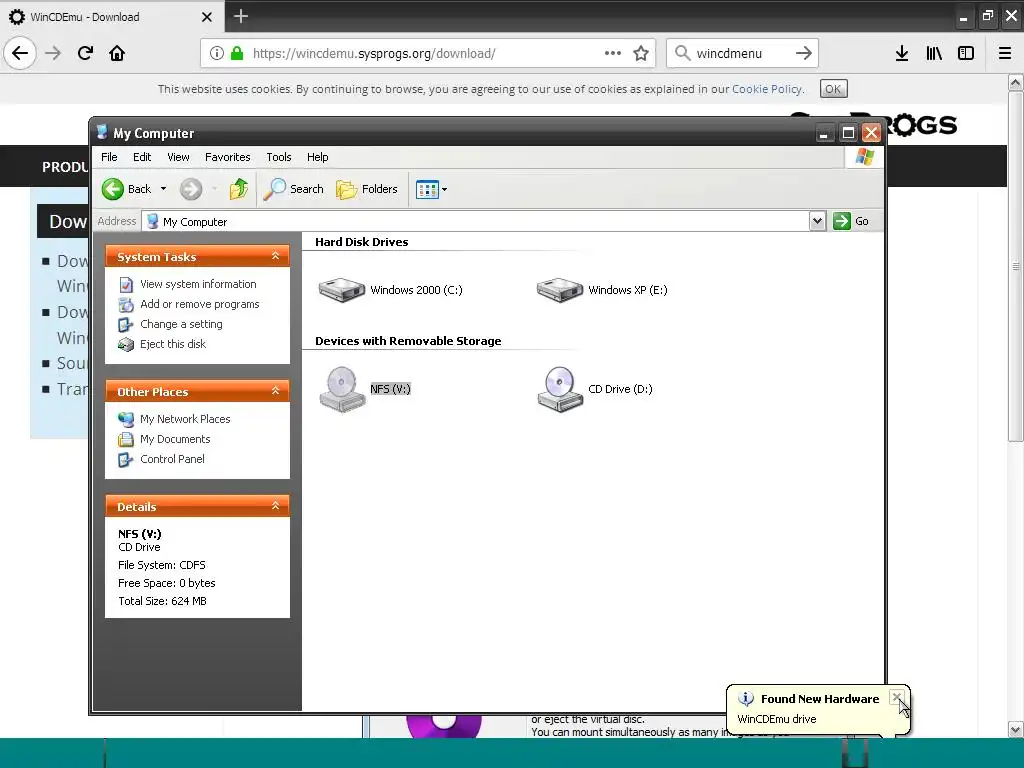Click the NFS (V:) drive label
This screenshot has height=768, width=1024.
click(390, 389)
